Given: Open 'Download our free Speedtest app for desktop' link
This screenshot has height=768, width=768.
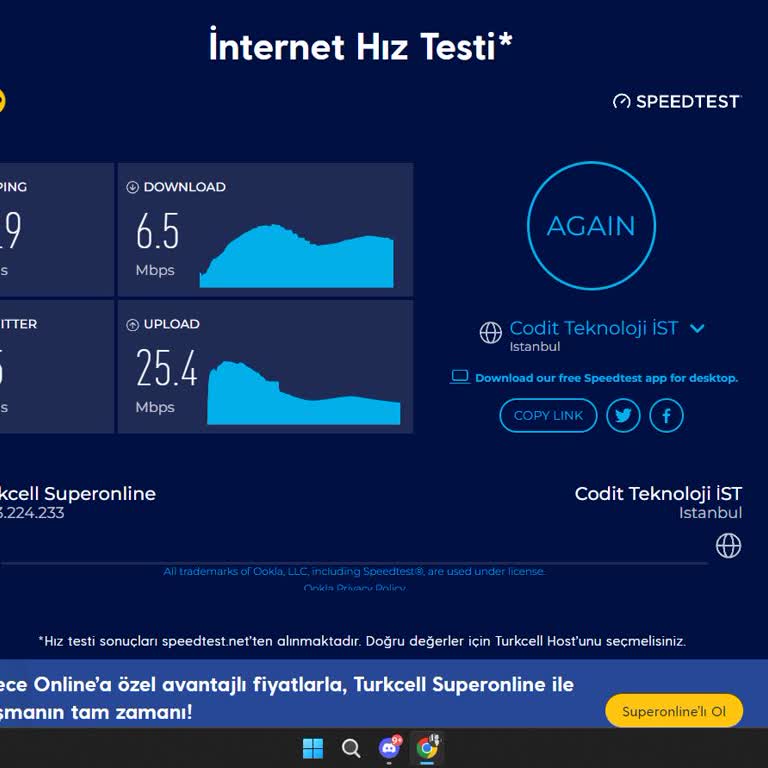Looking at the screenshot, I should coord(606,378).
